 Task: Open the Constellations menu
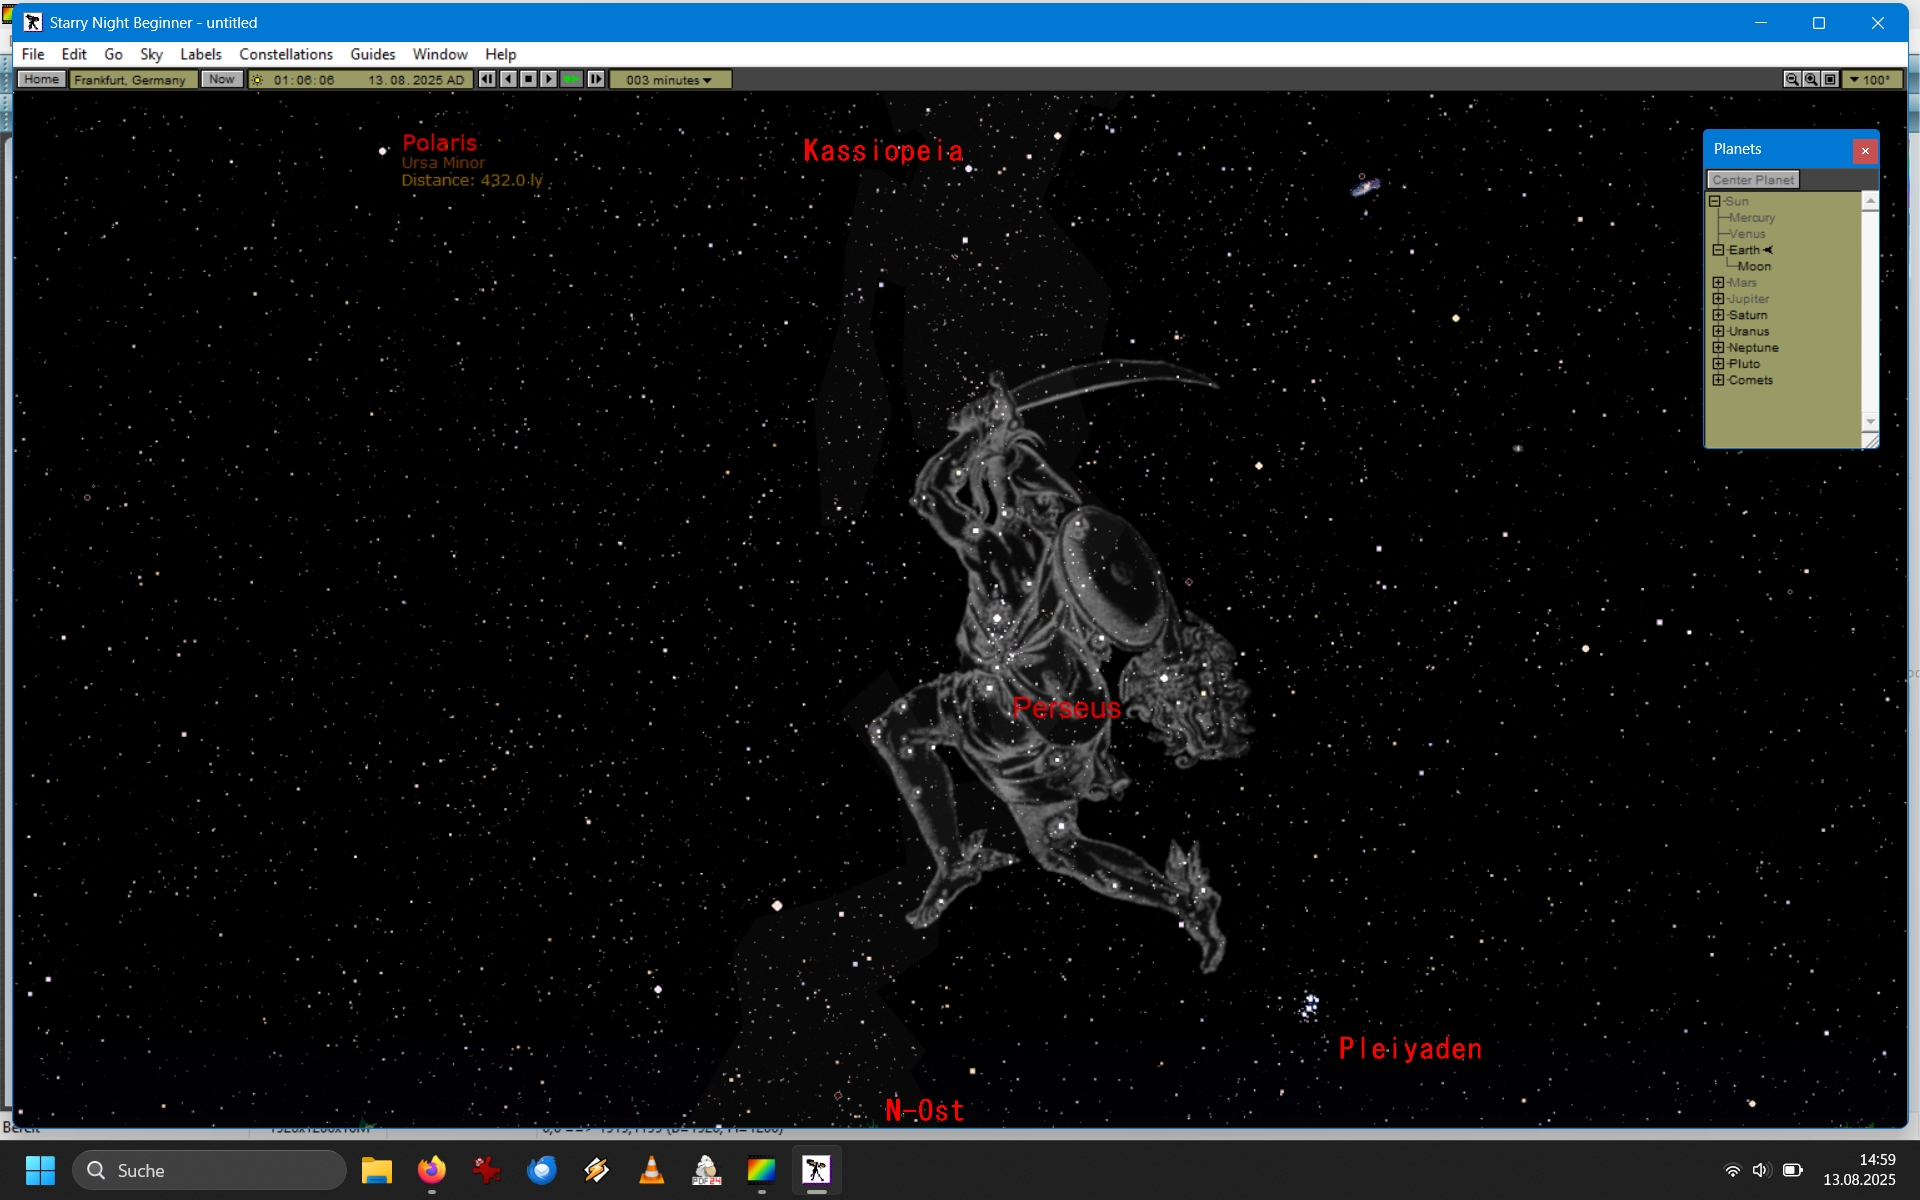click(286, 54)
